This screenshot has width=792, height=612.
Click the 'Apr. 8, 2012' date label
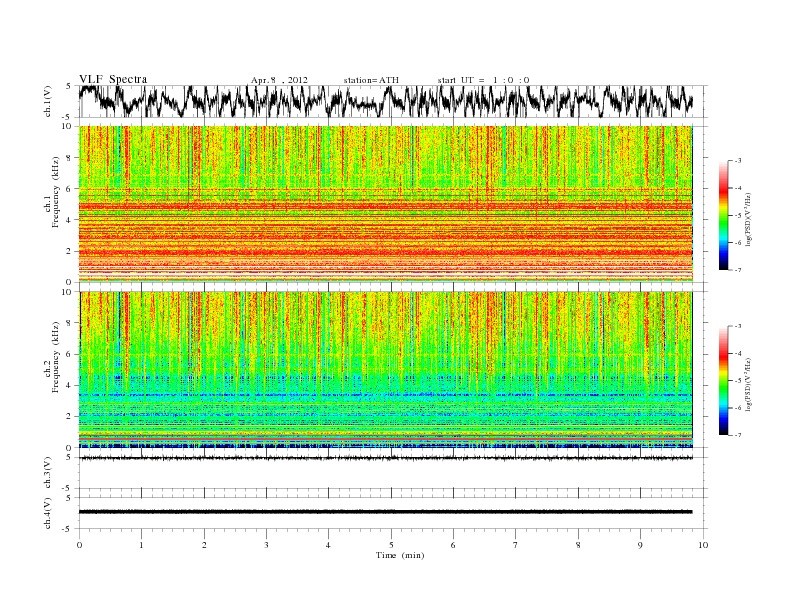coord(279,80)
